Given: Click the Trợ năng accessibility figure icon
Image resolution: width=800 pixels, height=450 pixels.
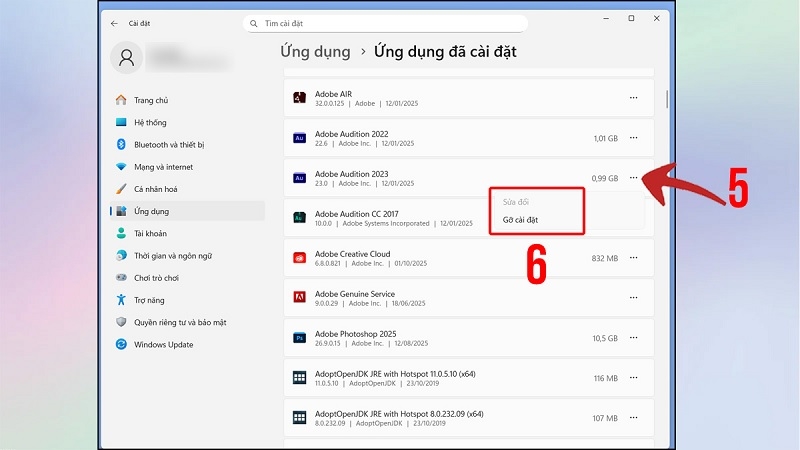Looking at the screenshot, I should tap(121, 299).
